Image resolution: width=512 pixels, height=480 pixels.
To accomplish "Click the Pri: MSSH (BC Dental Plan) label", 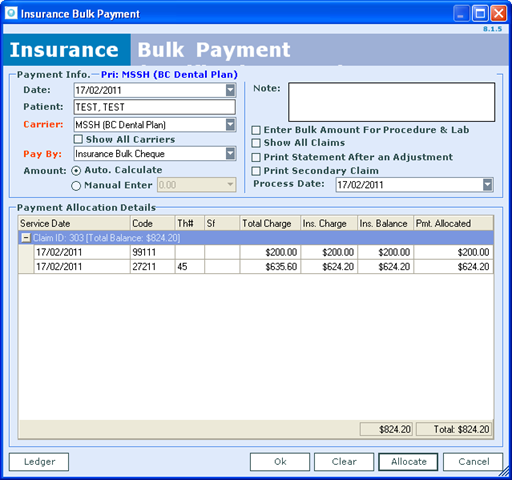I will pyautogui.click(x=169, y=74).
